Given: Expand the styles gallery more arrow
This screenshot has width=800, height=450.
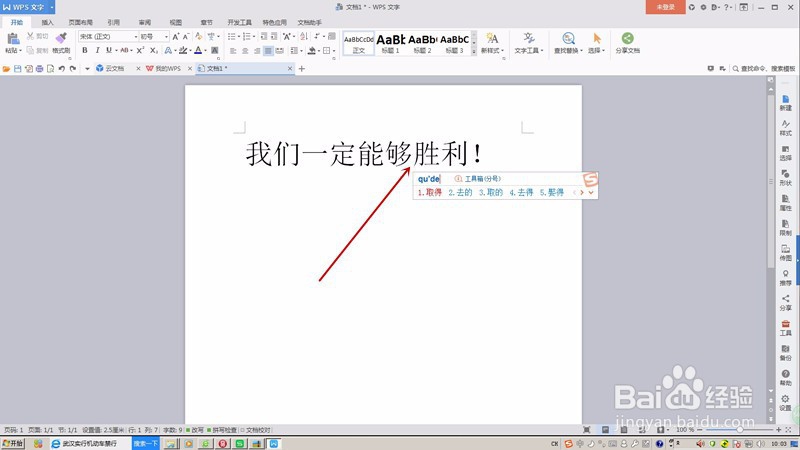Looking at the screenshot, I should (x=473, y=52).
